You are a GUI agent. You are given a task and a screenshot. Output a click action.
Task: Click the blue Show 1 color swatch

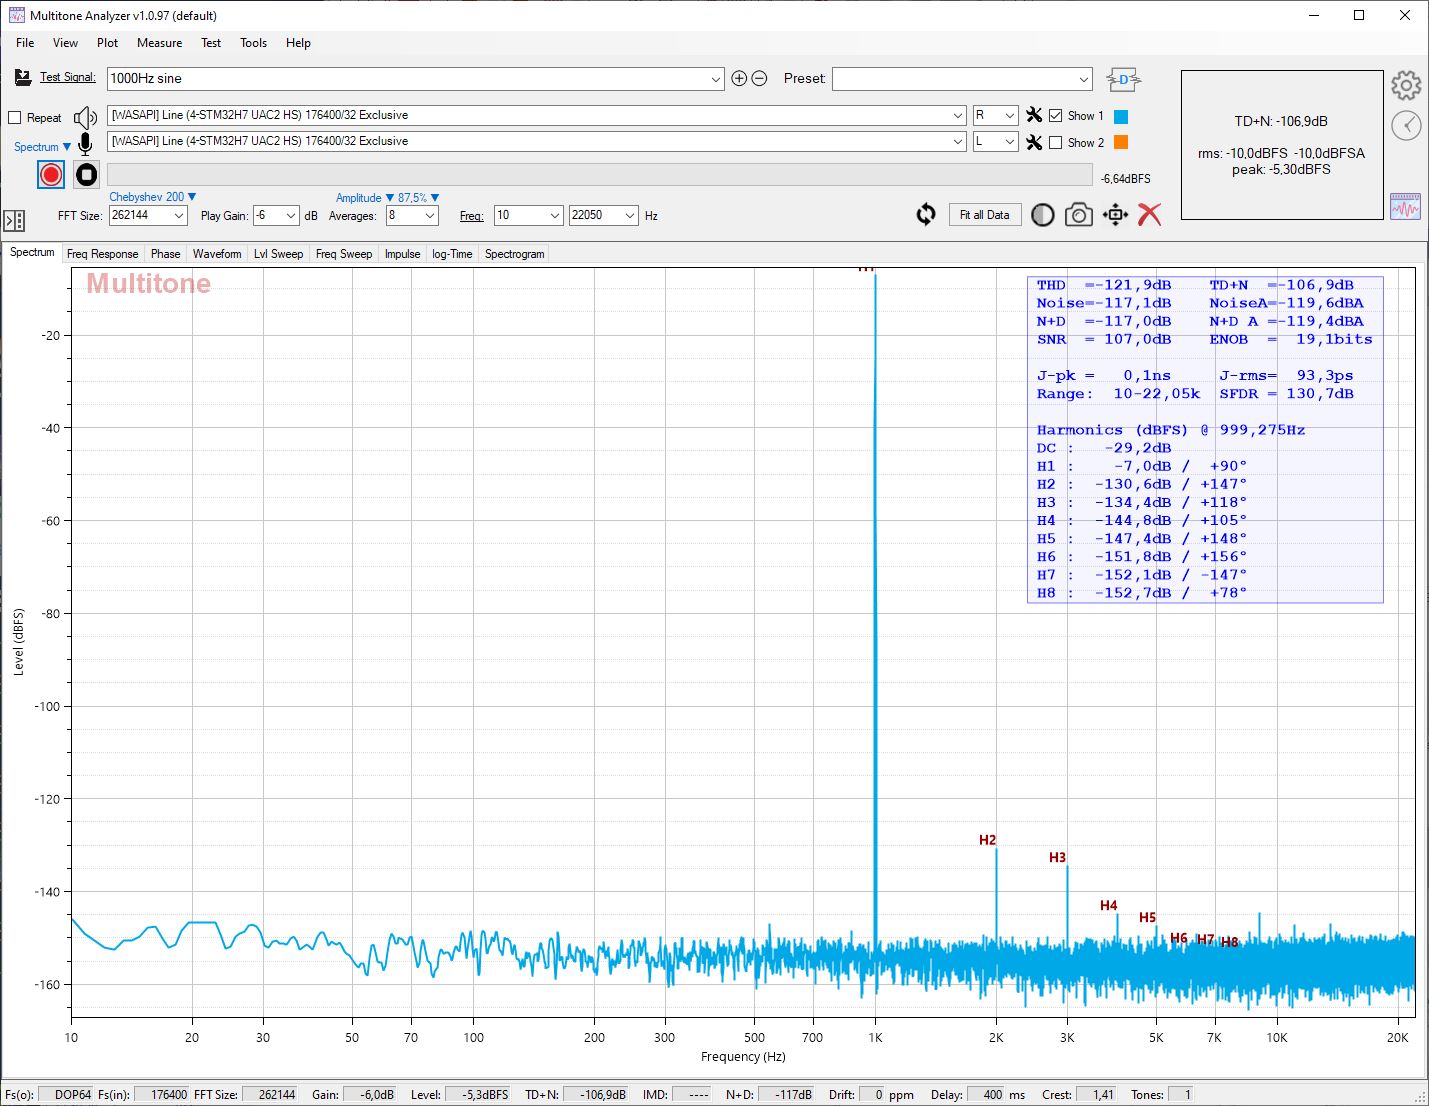click(1121, 117)
